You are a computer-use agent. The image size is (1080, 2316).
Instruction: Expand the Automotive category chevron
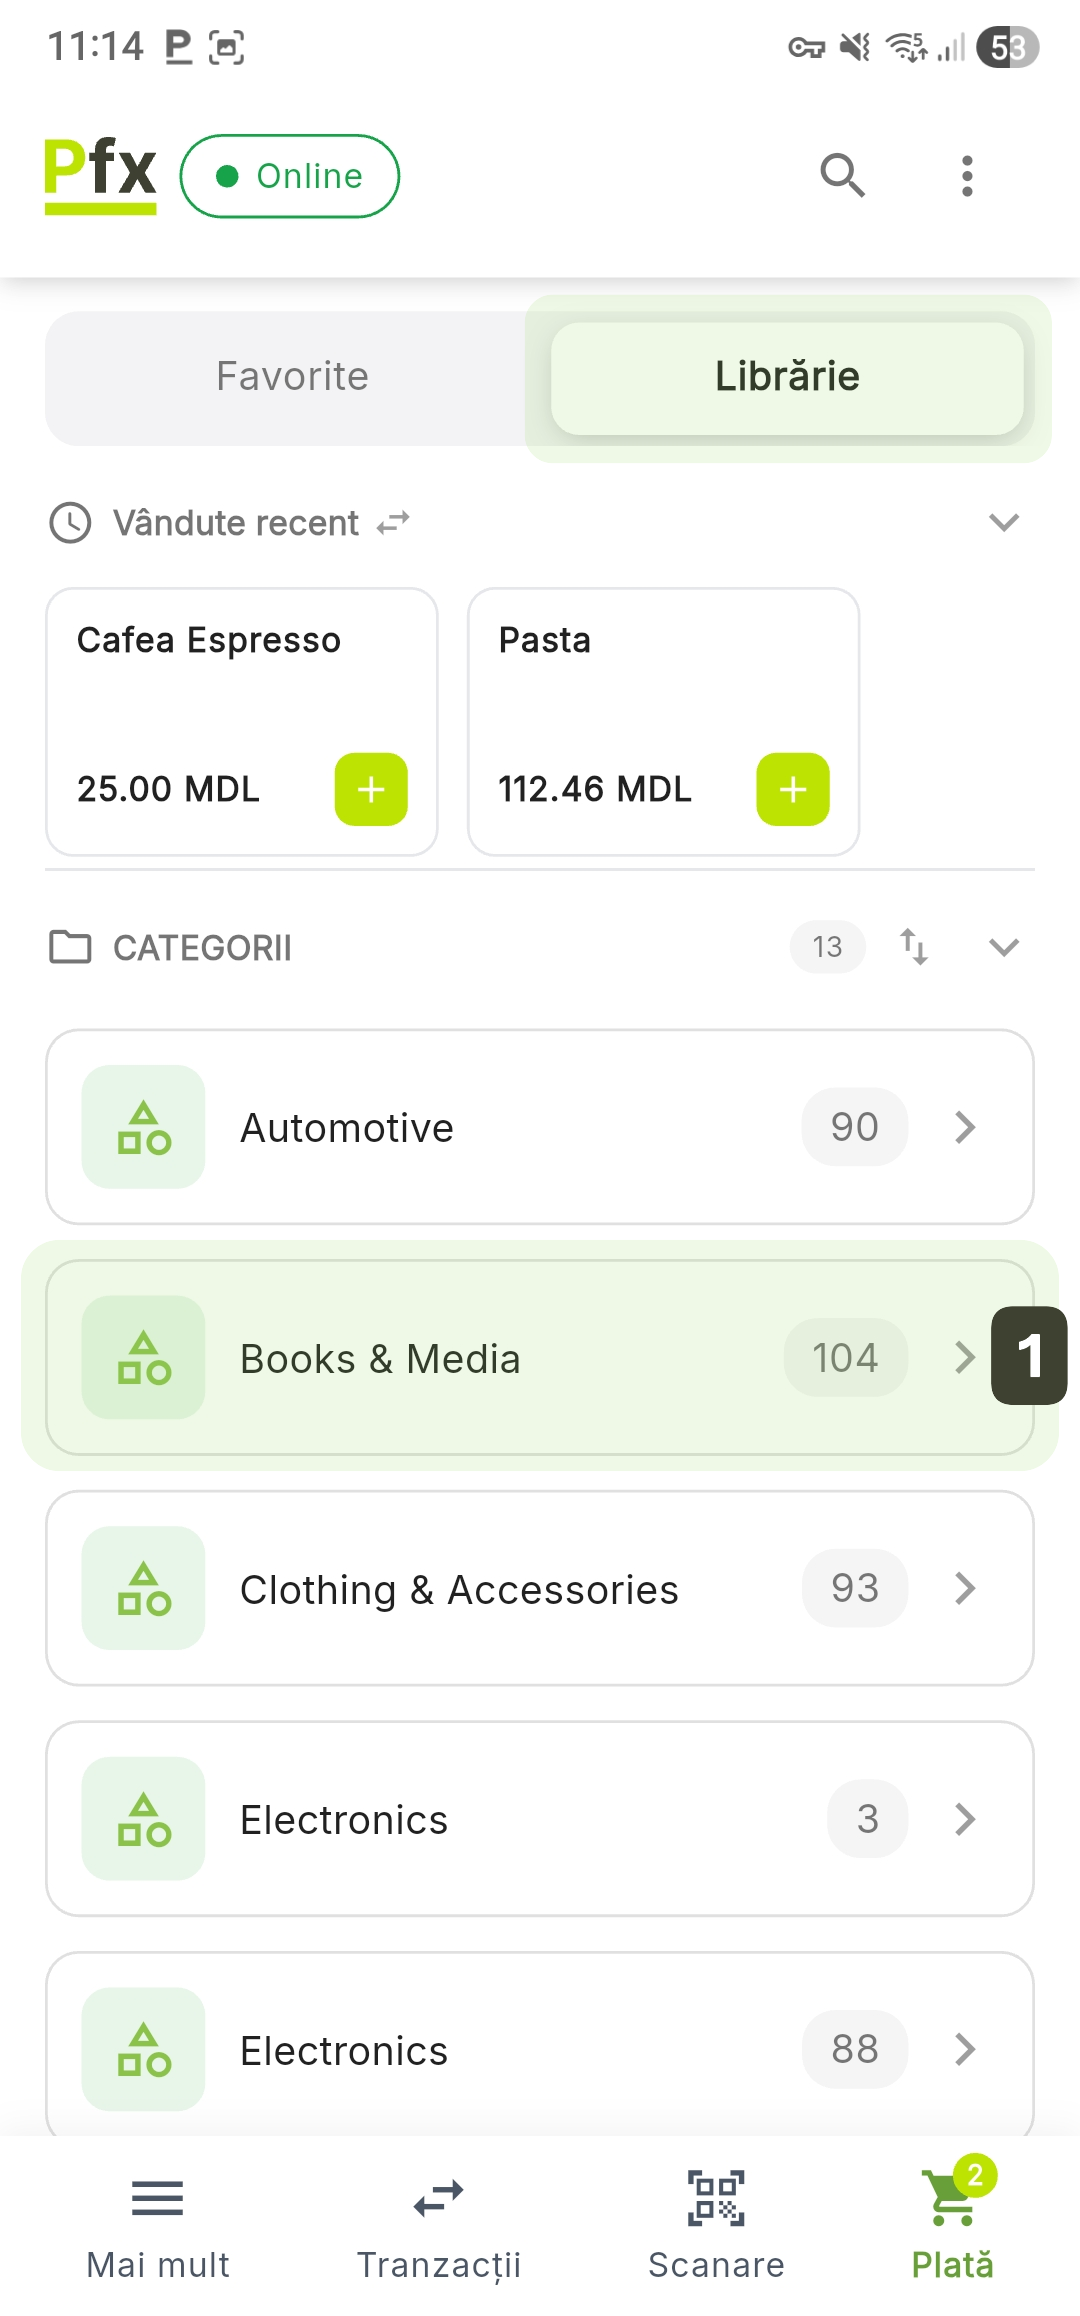point(964,1127)
